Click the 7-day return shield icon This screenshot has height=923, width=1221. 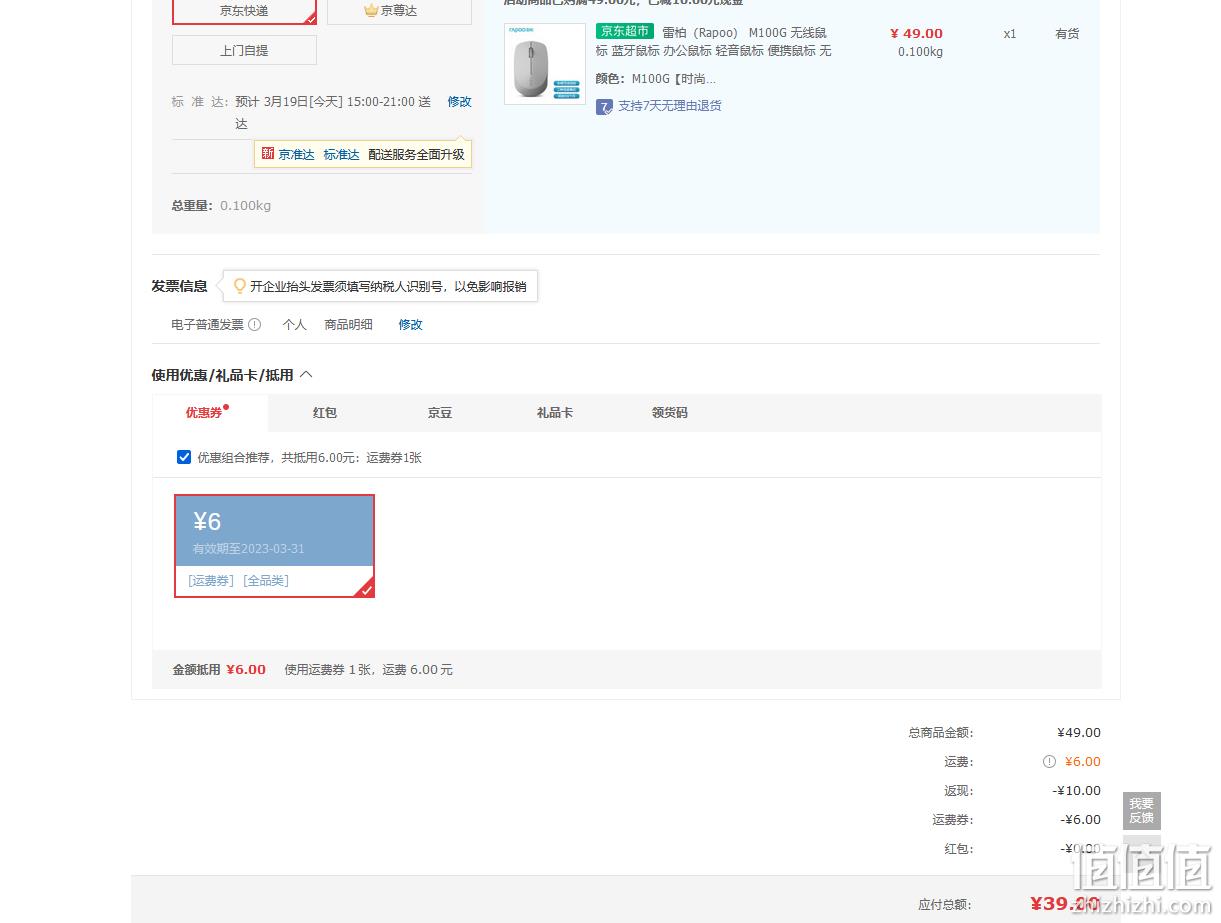pos(604,106)
